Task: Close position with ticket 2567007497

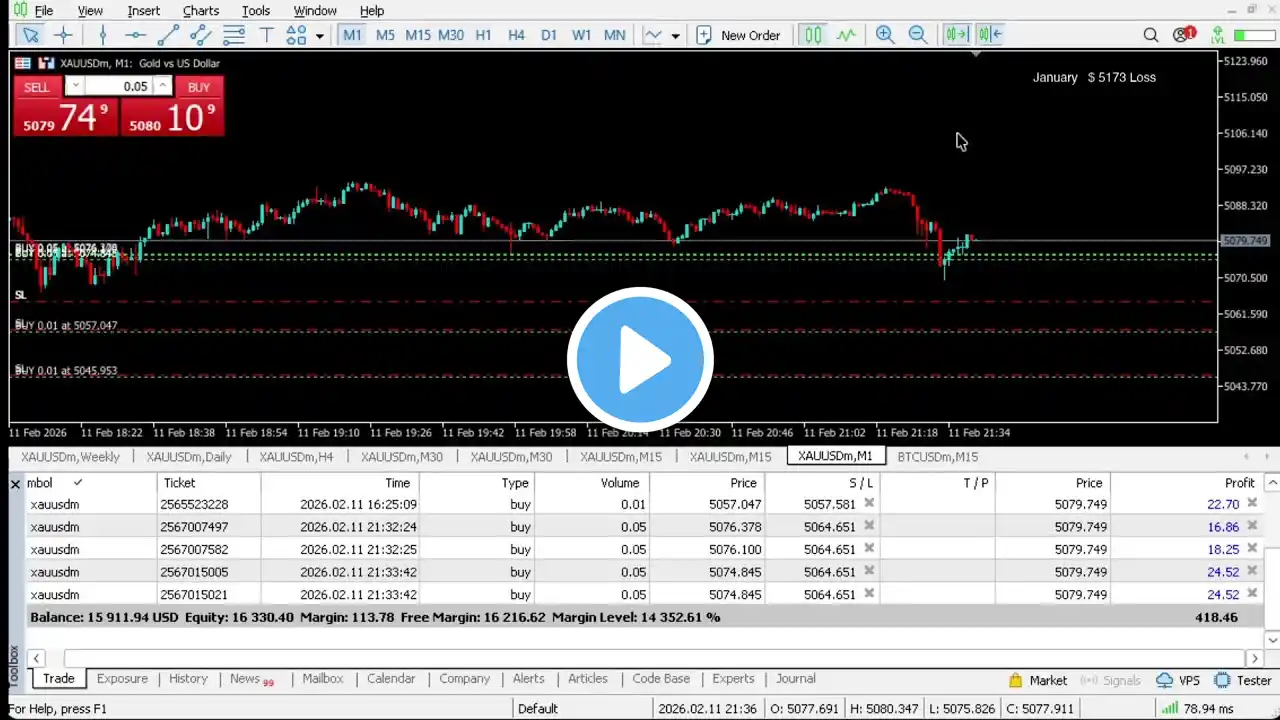Action: (x=1252, y=527)
